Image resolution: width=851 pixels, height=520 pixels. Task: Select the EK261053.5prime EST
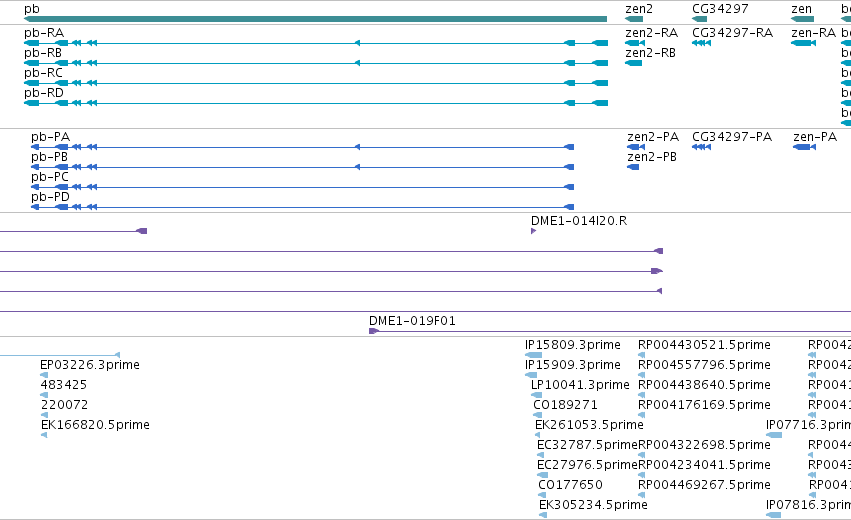click(x=537, y=435)
